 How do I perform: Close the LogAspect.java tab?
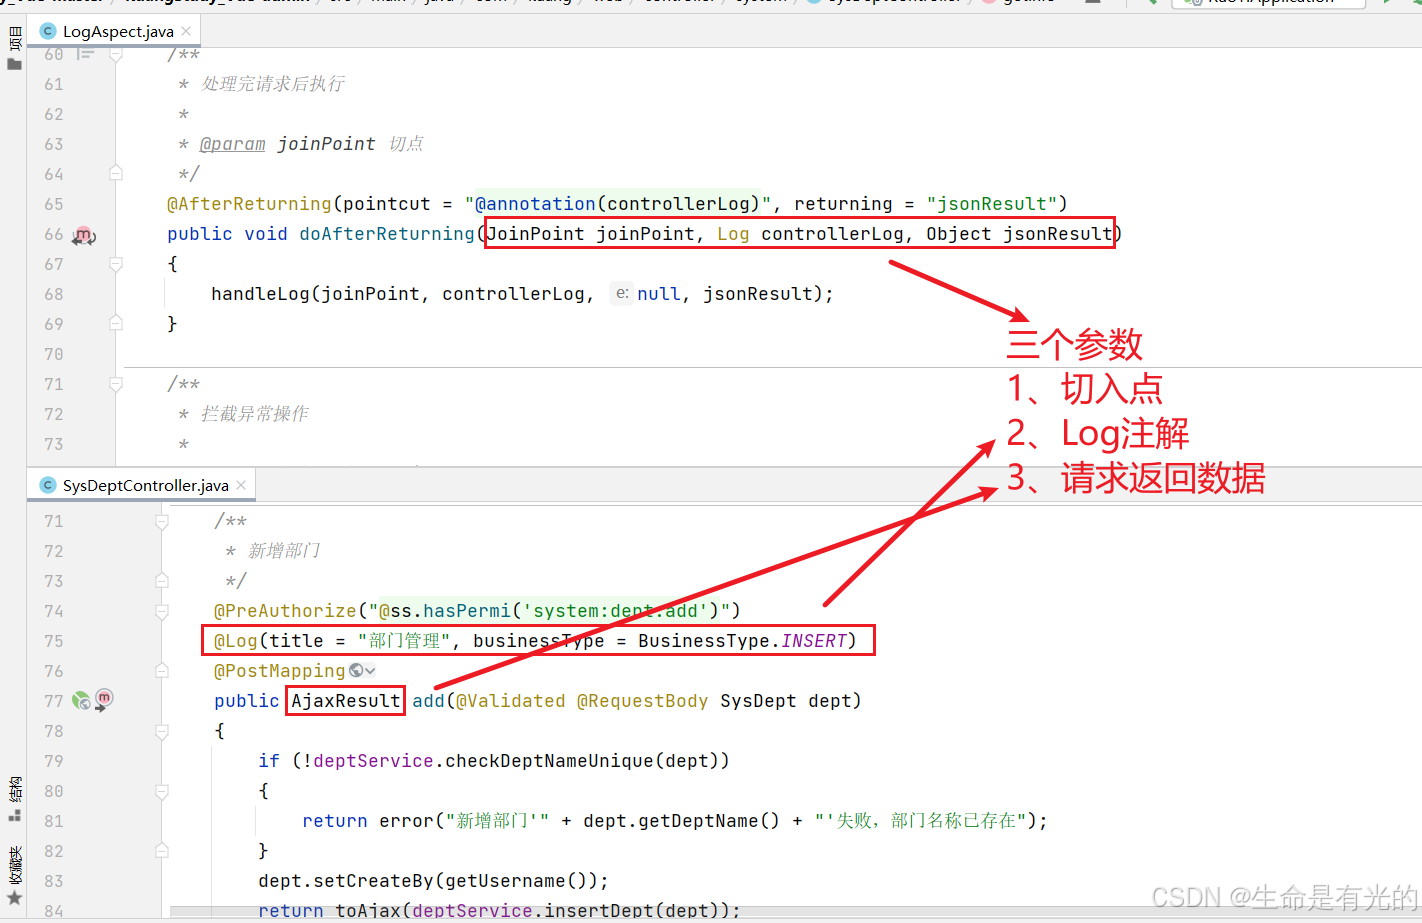(186, 31)
